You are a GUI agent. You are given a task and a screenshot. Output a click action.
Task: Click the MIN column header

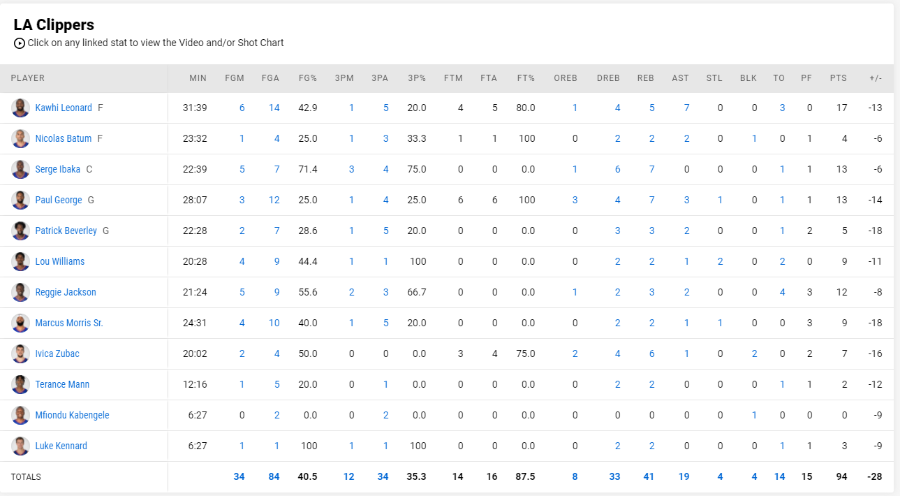point(198,78)
